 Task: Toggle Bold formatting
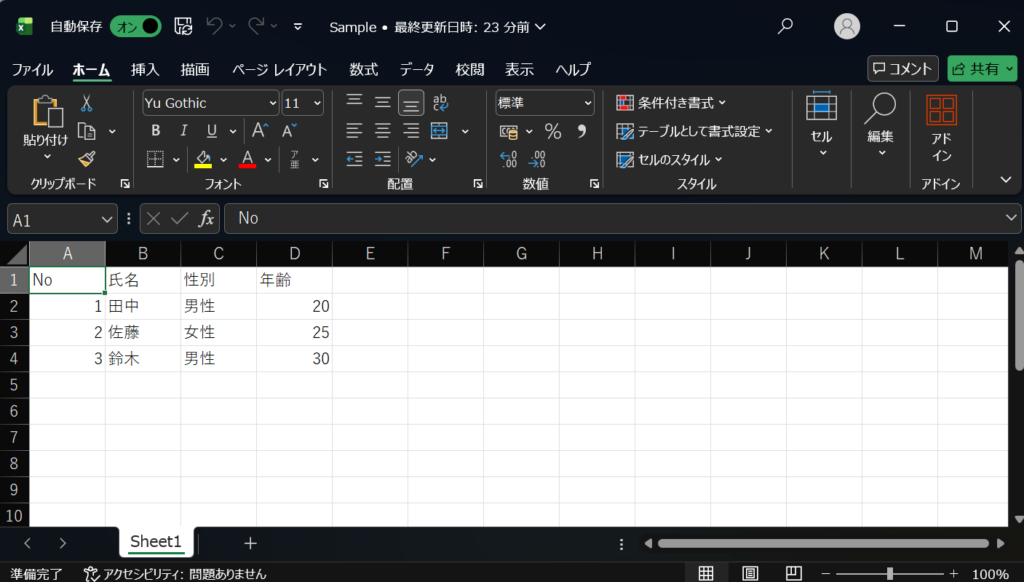(x=155, y=131)
